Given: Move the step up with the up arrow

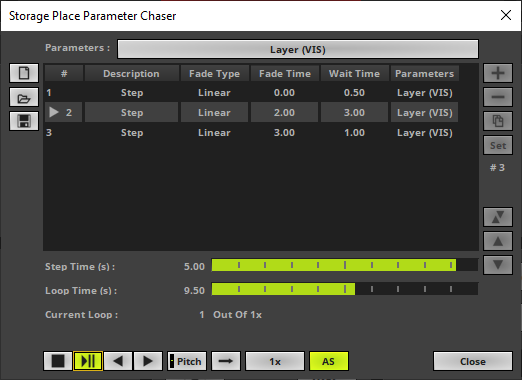Looking at the screenshot, I should coord(498,241).
